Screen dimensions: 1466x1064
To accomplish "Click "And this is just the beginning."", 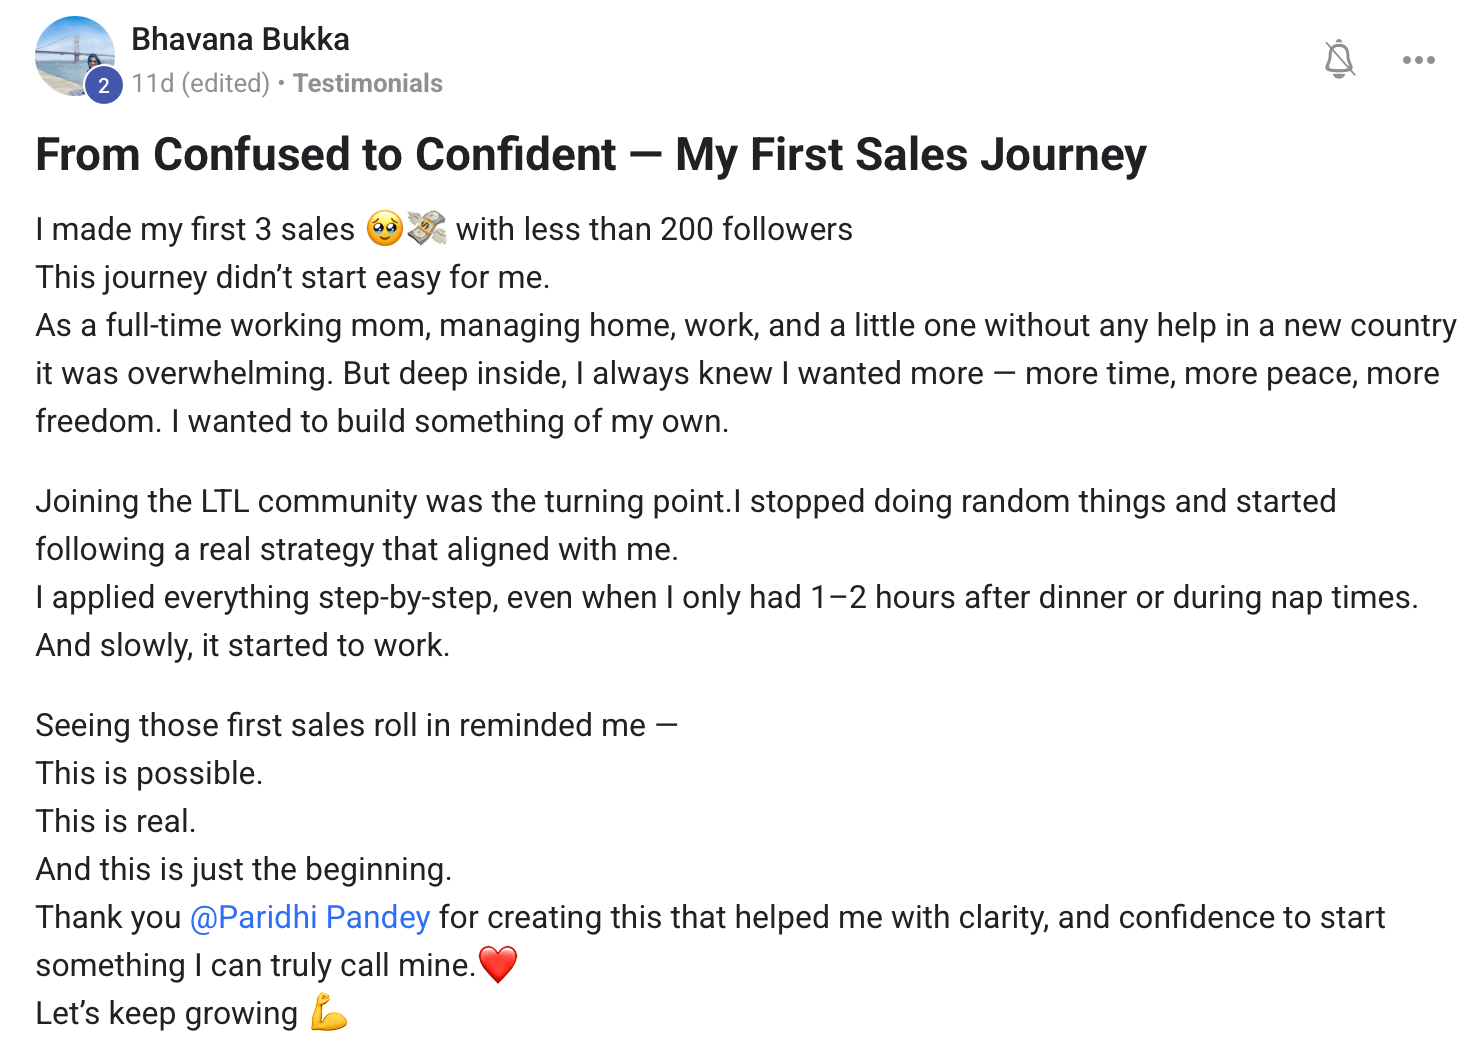I will coord(243,869).
